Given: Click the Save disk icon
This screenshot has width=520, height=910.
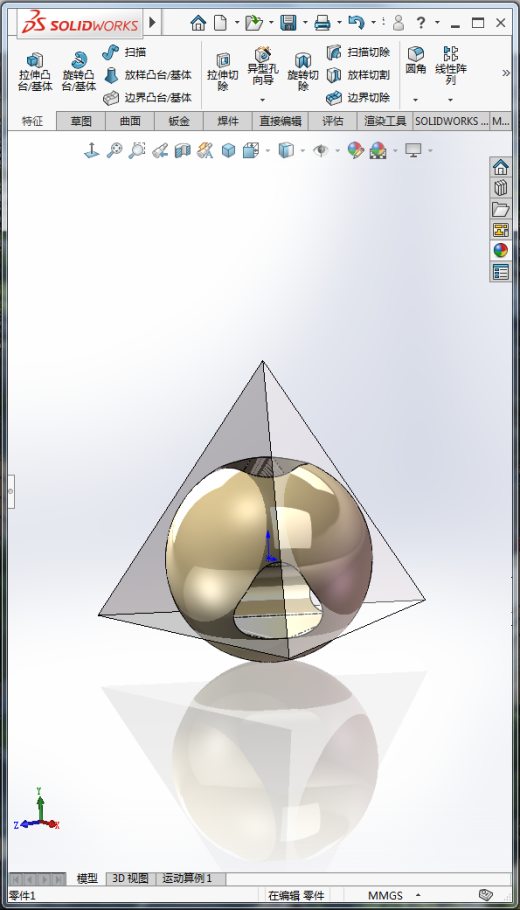Looking at the screenshot, I should point(288,23).
